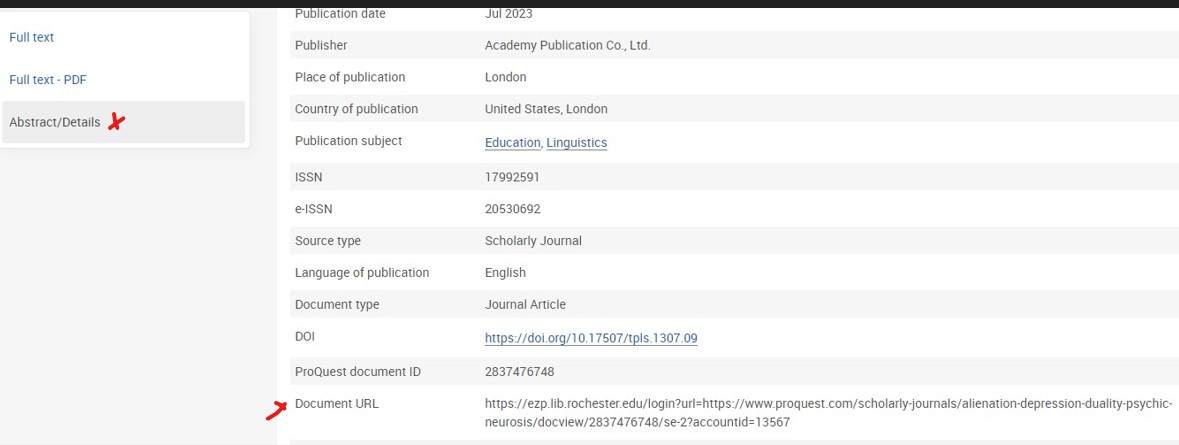Open the doi.org article link
This screenshot has height=445, width=1179.
coord(591,338)
